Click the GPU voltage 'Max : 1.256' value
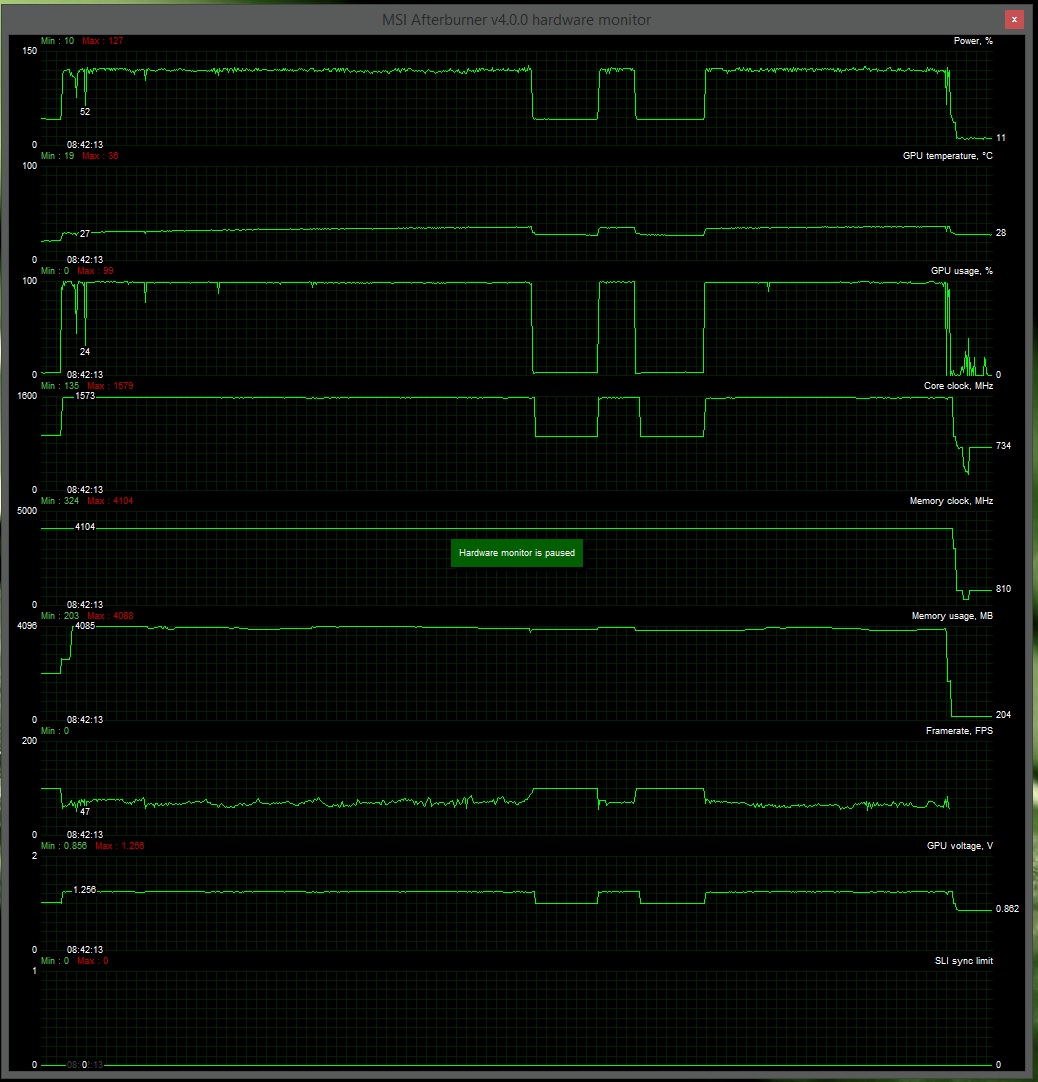Viewport: 1038px width, 1082px height. pyautogui.click(x=119, y=846)
